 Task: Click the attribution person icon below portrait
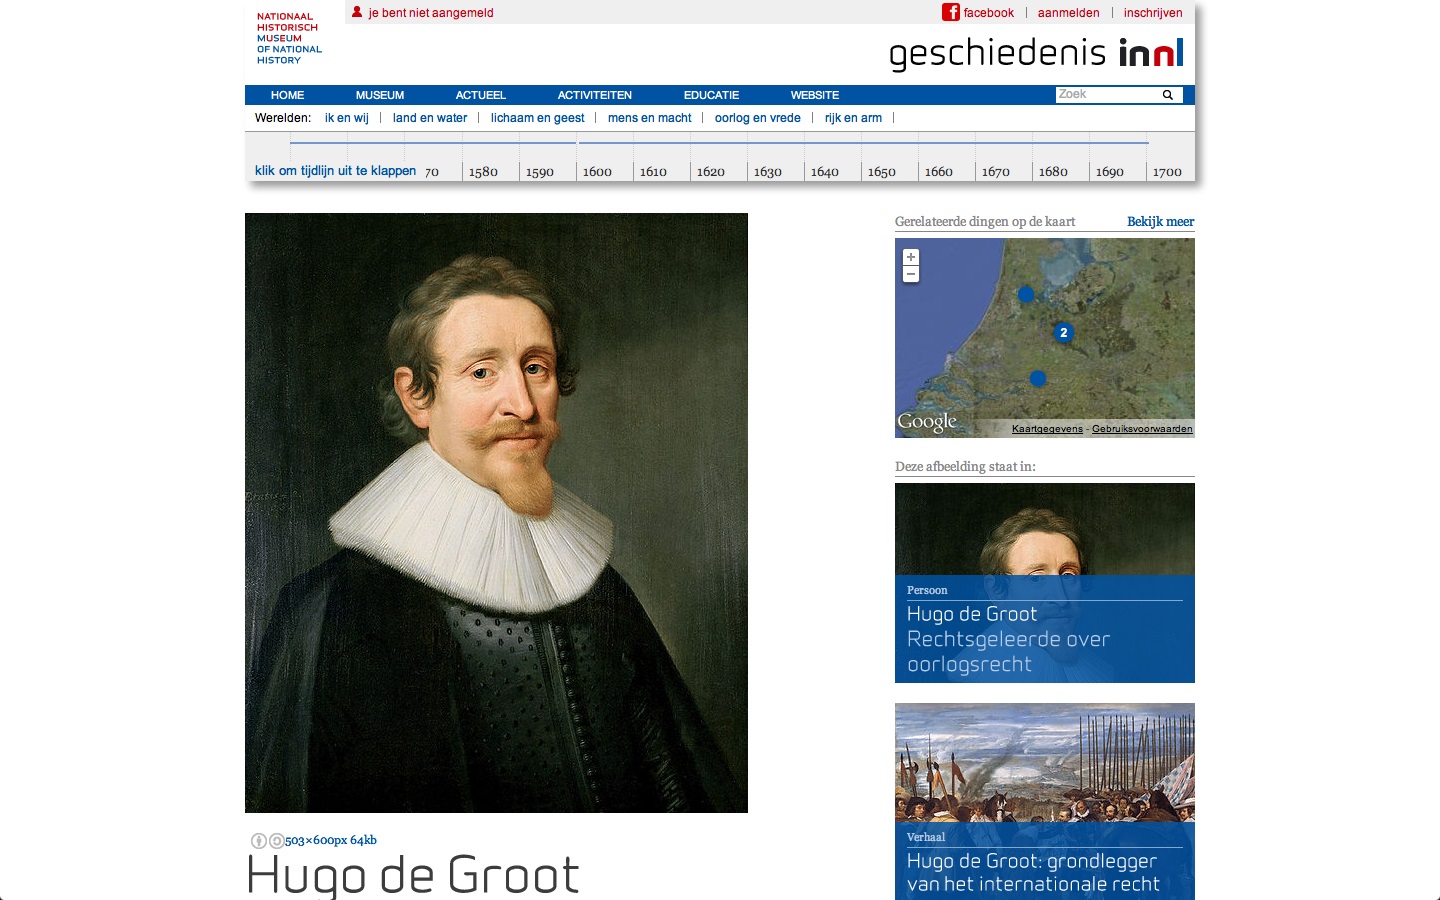[259, 841]
